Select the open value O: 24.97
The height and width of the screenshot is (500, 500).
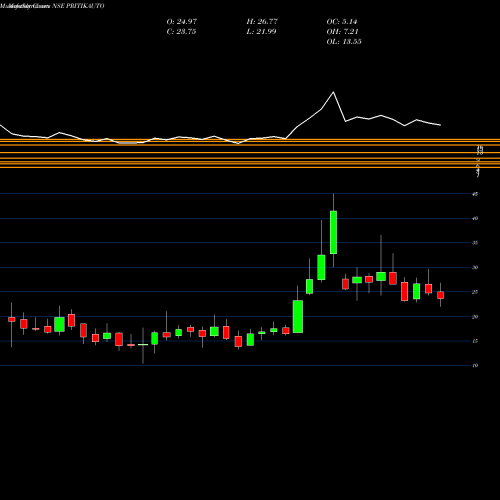coord(182,22)
